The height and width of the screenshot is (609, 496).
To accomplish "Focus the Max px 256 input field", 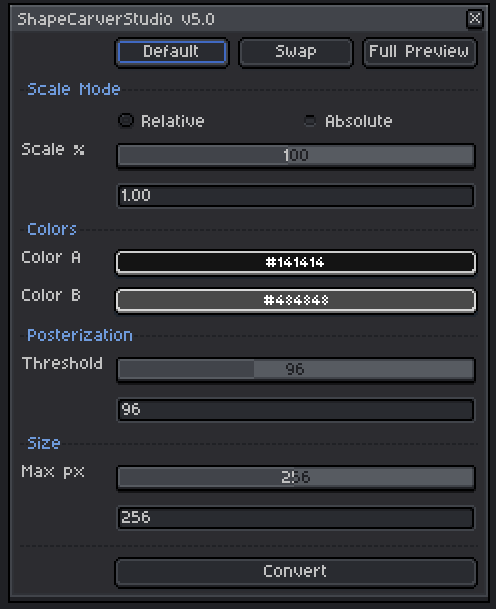I will tap(296, 517).
